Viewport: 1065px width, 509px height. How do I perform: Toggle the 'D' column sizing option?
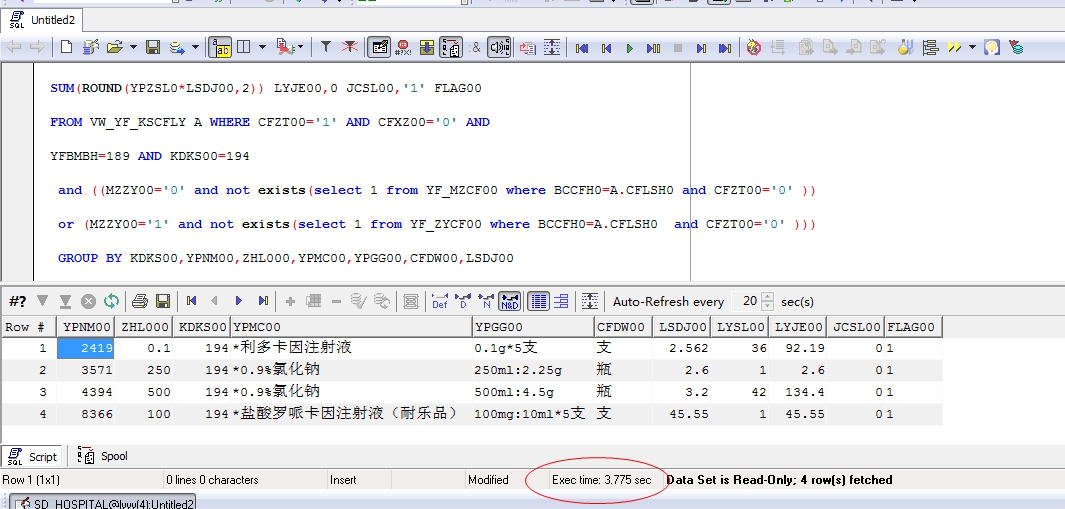click(x=463, y=301)
